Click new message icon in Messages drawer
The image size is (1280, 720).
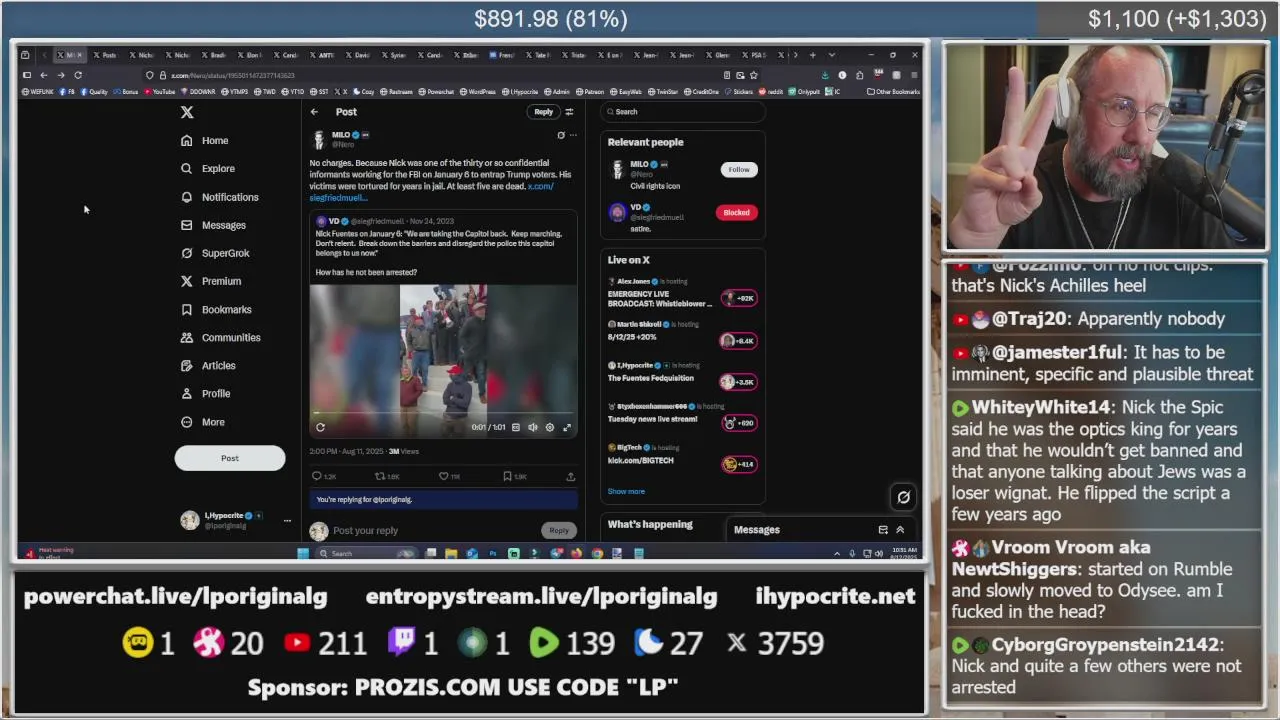coord(883,530)
